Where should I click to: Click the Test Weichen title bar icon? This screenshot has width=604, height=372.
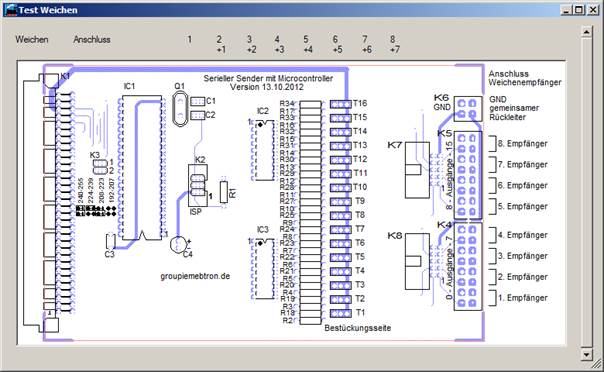point(11,10)
